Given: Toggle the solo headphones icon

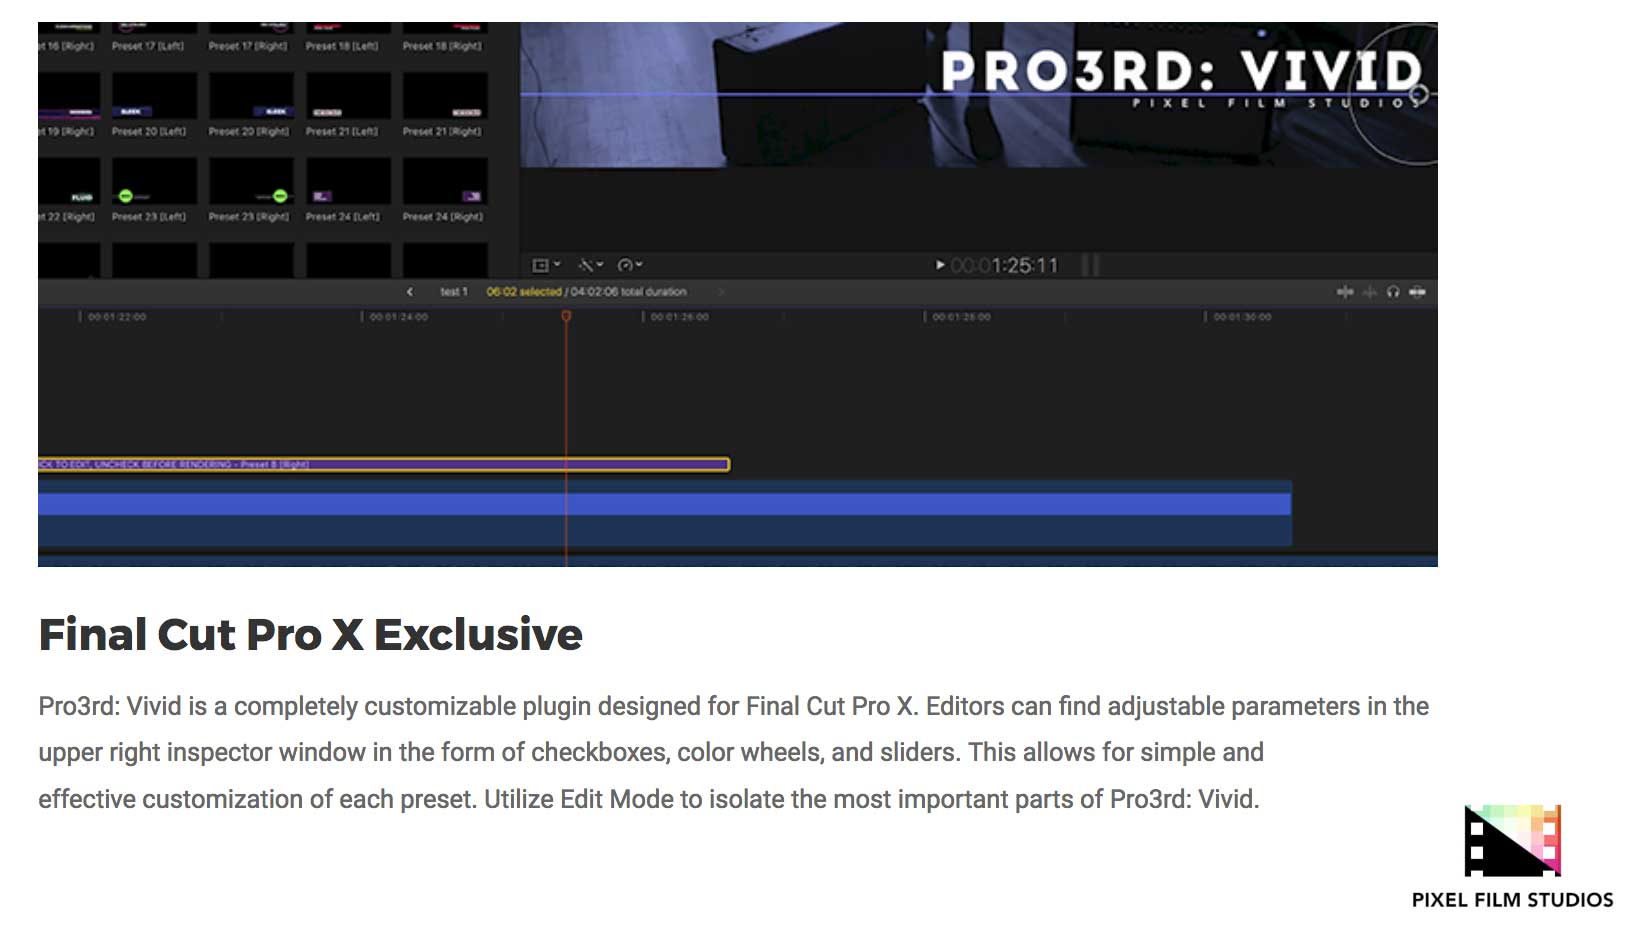Looking at the screenshot, I should coord(1393,292).
